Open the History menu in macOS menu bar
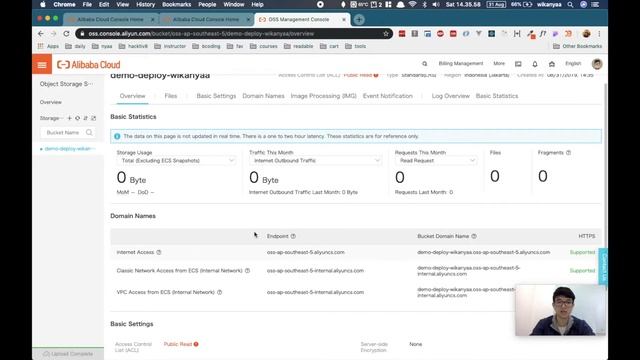The width and height of the screenshot is (640, 360). click(x=145, y=4)
